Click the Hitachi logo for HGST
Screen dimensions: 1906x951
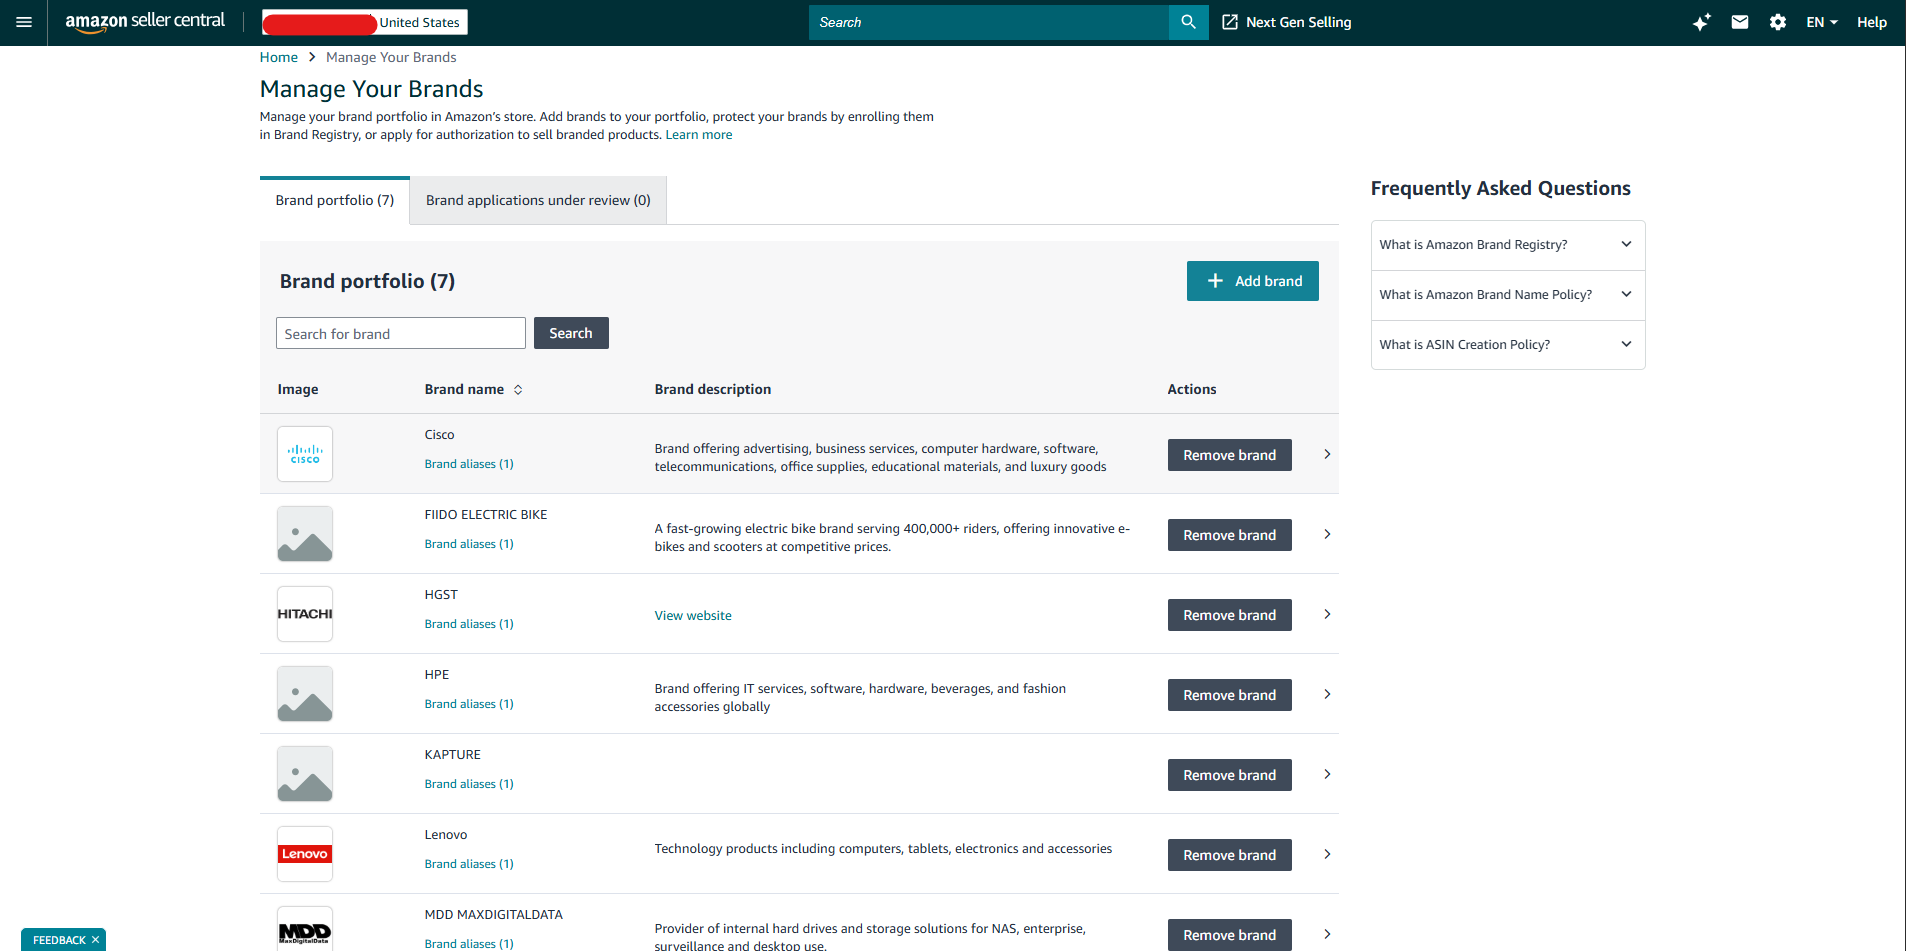point(305,614)
